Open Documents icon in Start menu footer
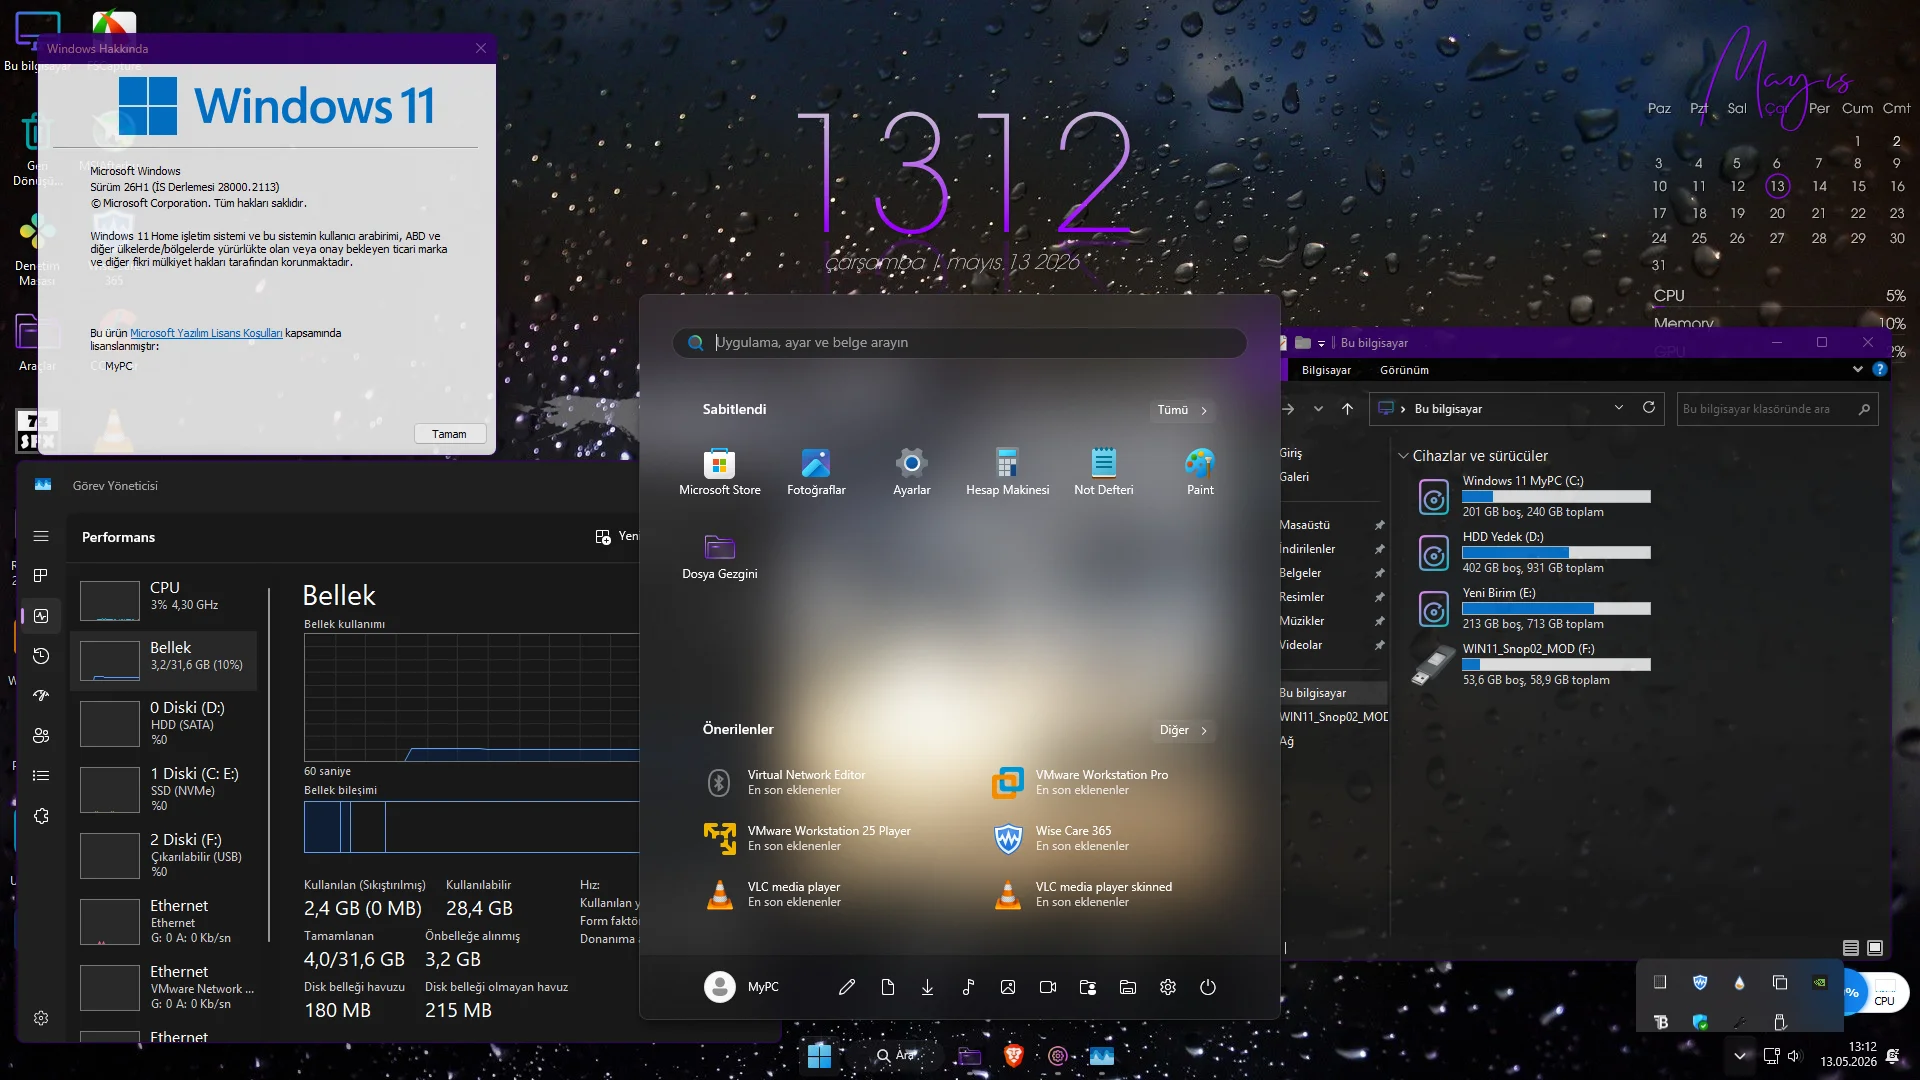Screen dimensions: 1920x1080 tap(888, 987)
